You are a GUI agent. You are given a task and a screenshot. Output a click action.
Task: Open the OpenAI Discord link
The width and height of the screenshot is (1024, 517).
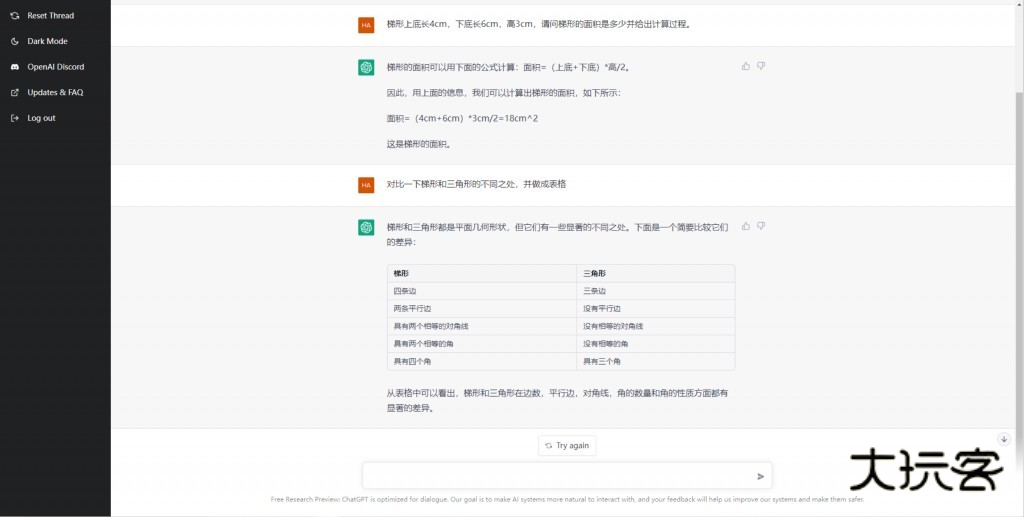55,67
